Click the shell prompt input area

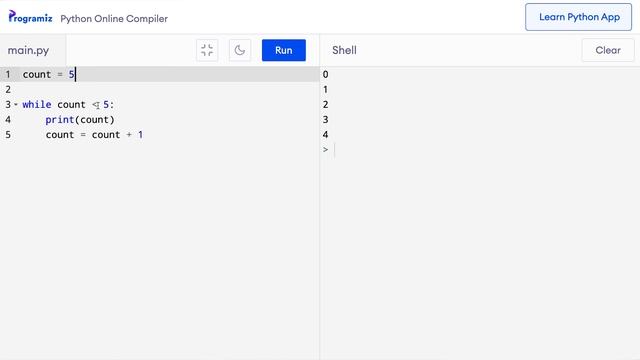(x=484, y=150)
